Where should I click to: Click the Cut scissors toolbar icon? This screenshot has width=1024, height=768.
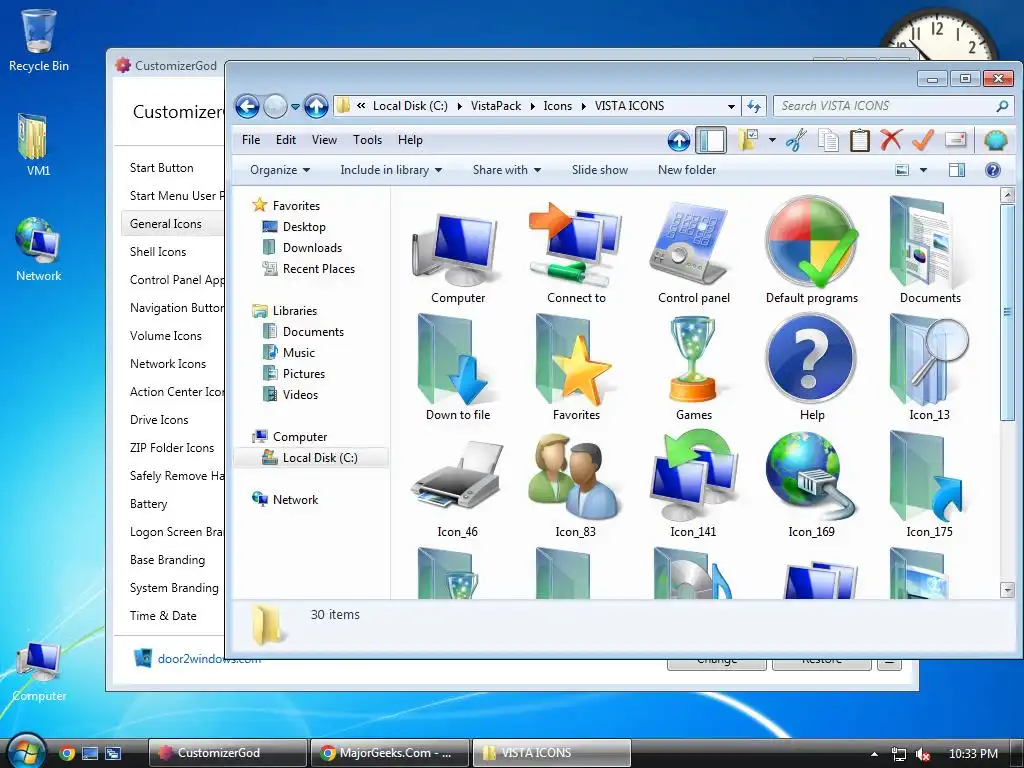tap(795, 140)
